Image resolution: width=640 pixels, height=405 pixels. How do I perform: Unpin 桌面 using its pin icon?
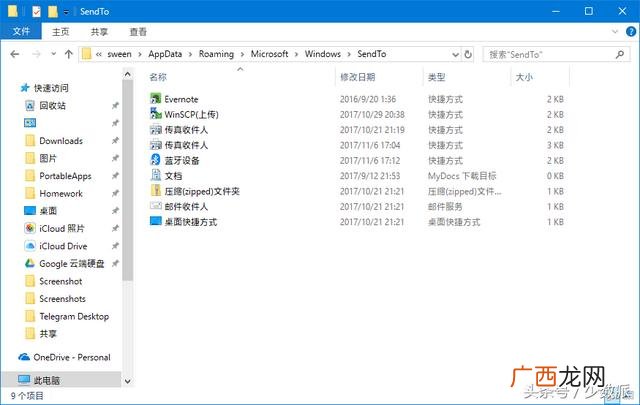(115, 211)
